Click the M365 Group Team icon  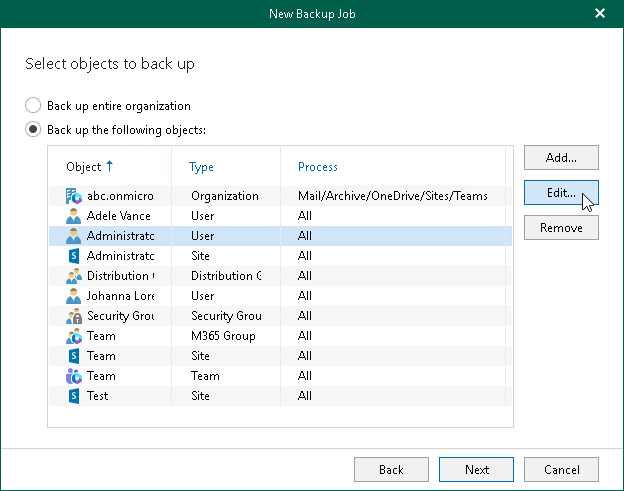[x=72, y=336]
